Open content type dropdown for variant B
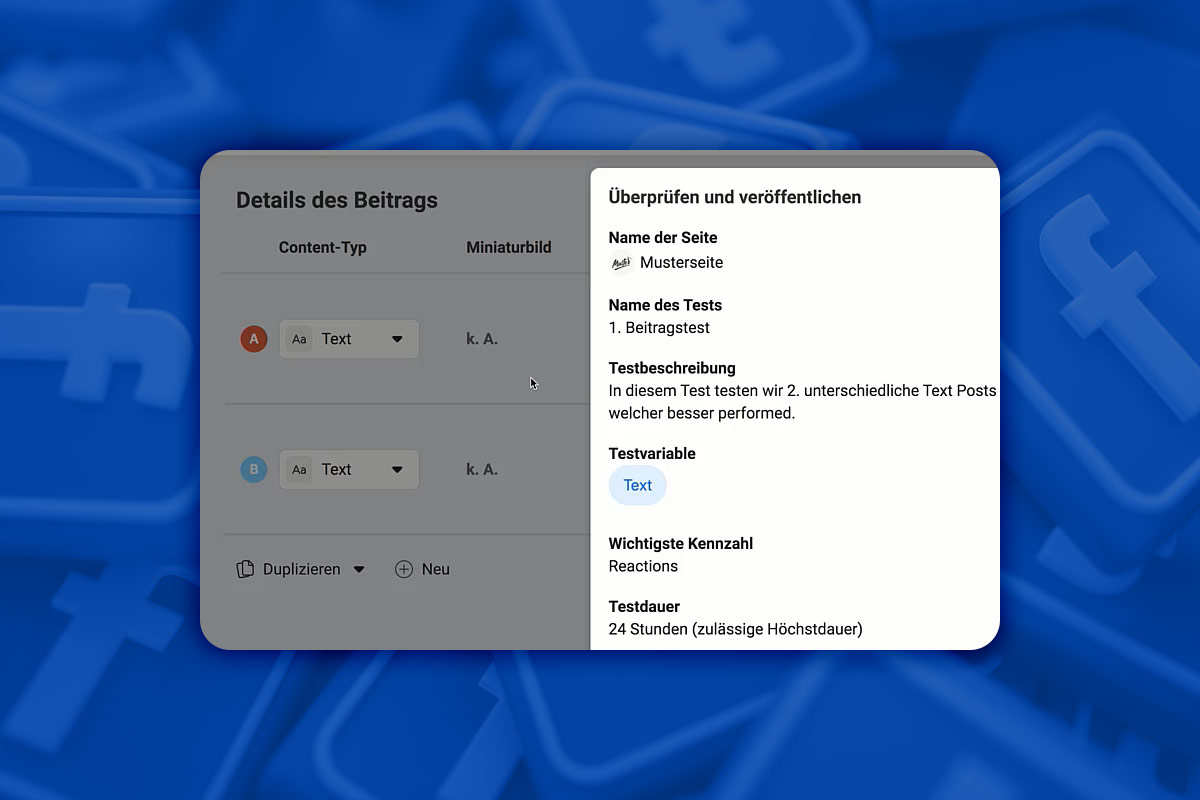 click(349, 469)
